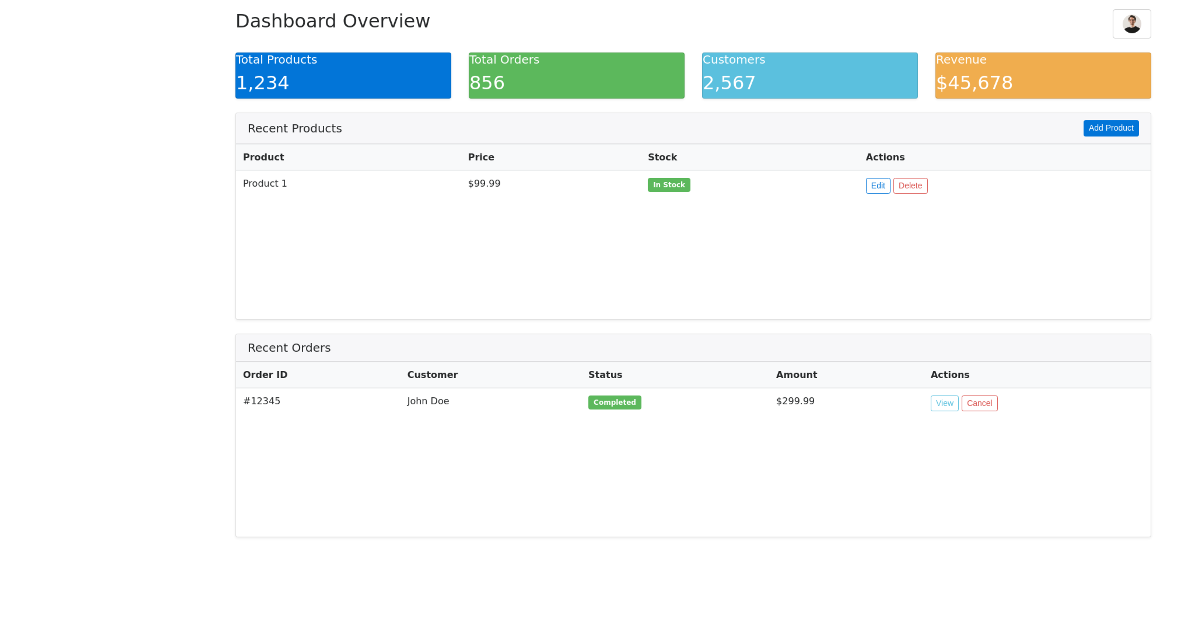Click the Customers stat card showing 2,567
Image resolution: width=1200 pixels, height=630 pixels.
point(809,75)
